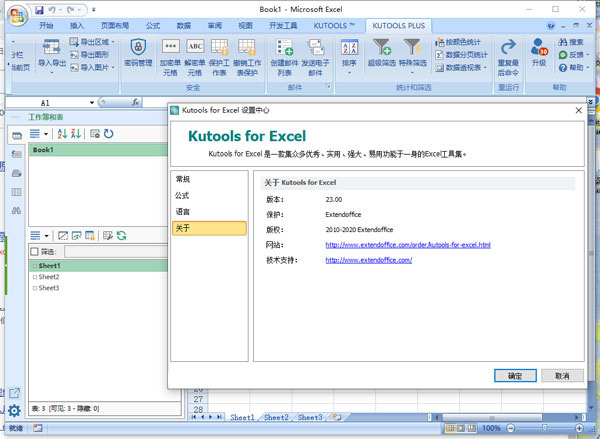The image size is (600, 439).
Task: Switch to Page Layout view in status bar
Action: coord(461,428)
